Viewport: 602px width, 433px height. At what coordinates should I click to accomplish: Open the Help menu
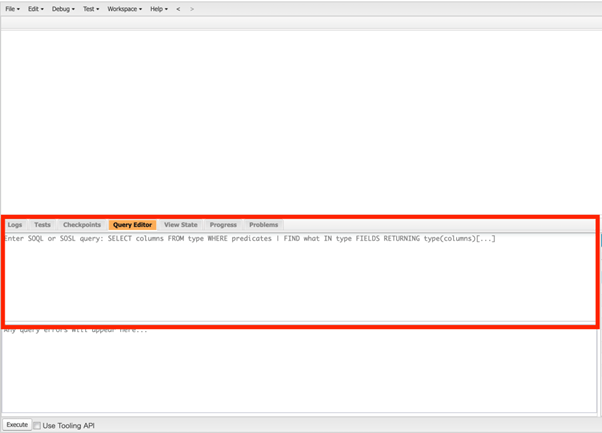point(158,9)
